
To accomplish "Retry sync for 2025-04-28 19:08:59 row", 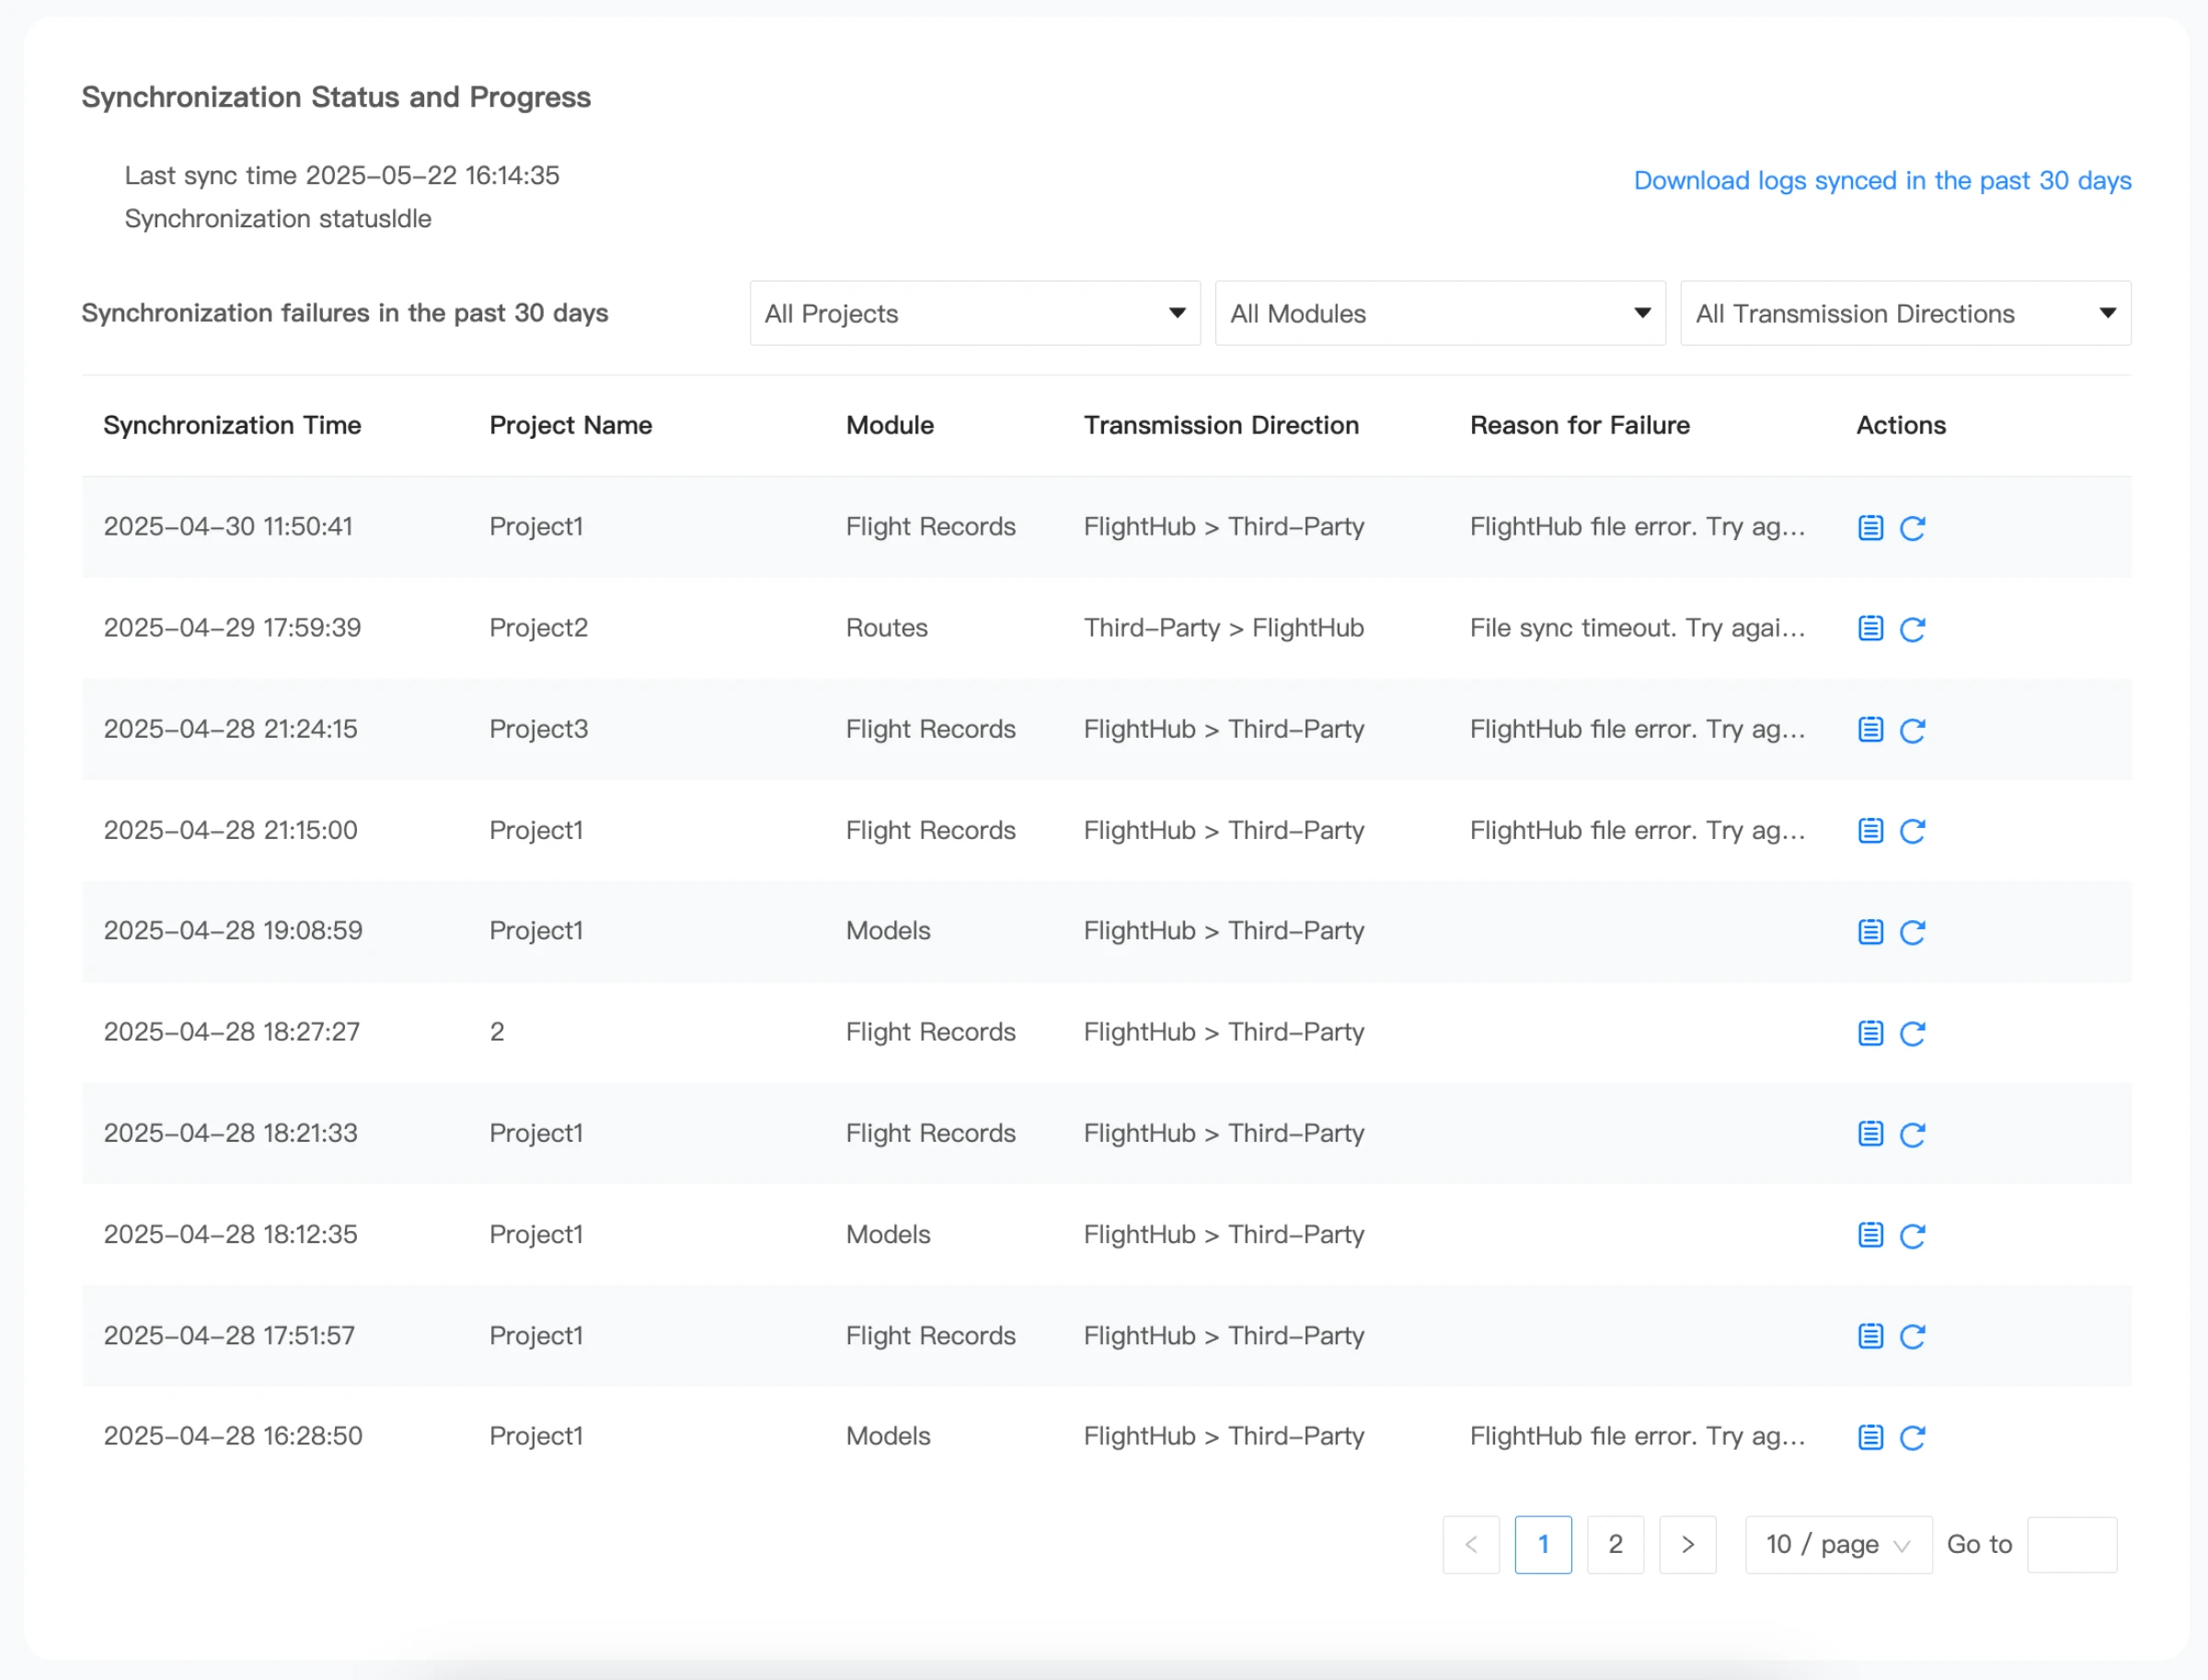I will 1912,932.
